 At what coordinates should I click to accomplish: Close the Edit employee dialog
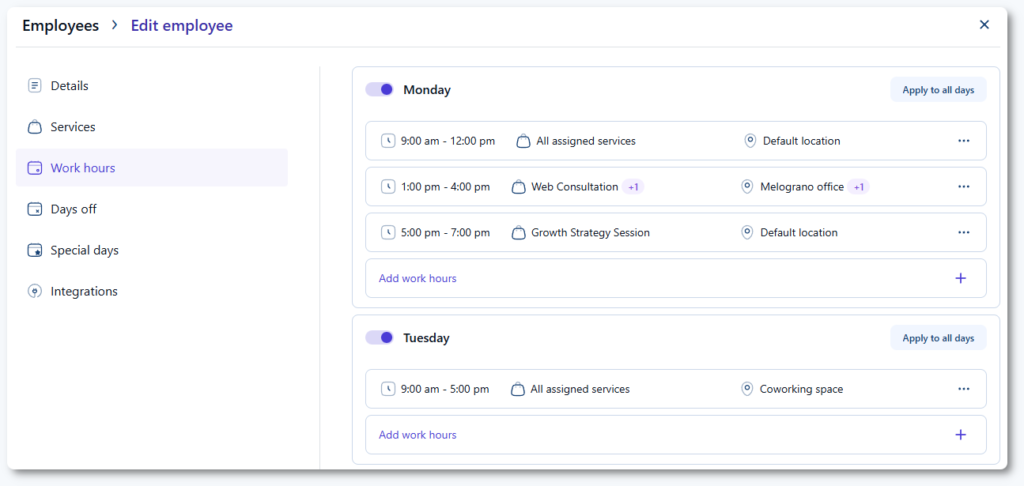click(984, 25)
